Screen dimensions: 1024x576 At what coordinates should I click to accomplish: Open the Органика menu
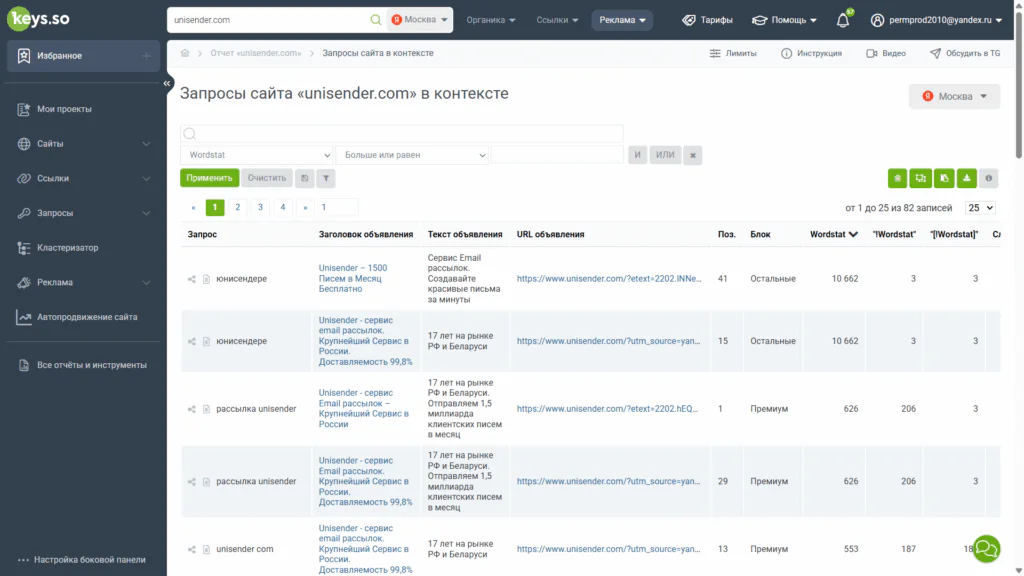(x=490, y=20)
